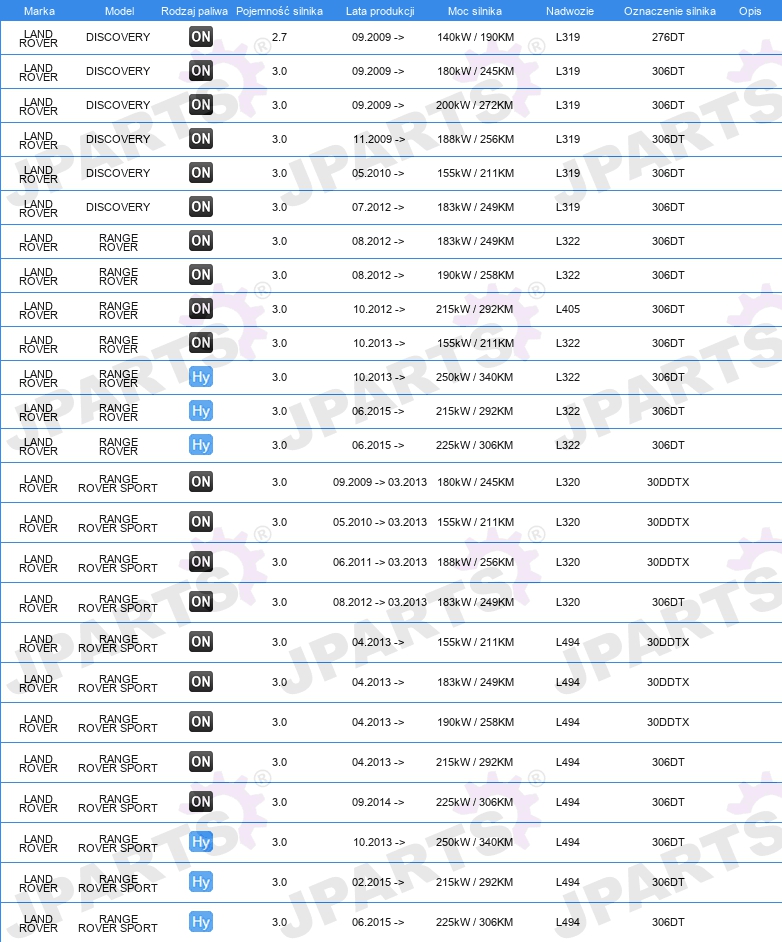Click the ON icon in the Range Rover Sport 09.2009 row
Viewport: 782px width, 942px height.
(201, 482)
